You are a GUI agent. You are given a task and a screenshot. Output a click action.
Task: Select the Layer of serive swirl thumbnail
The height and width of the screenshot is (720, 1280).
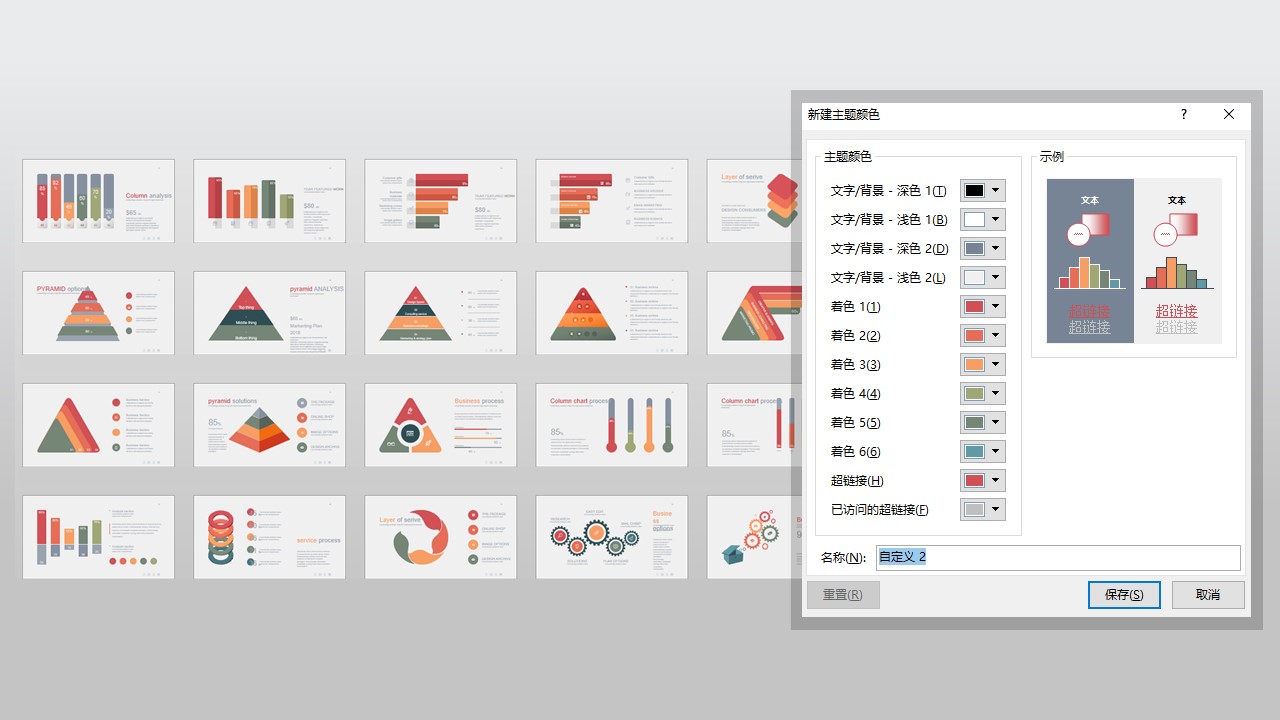pyautogui.click(x=440, y=537)
